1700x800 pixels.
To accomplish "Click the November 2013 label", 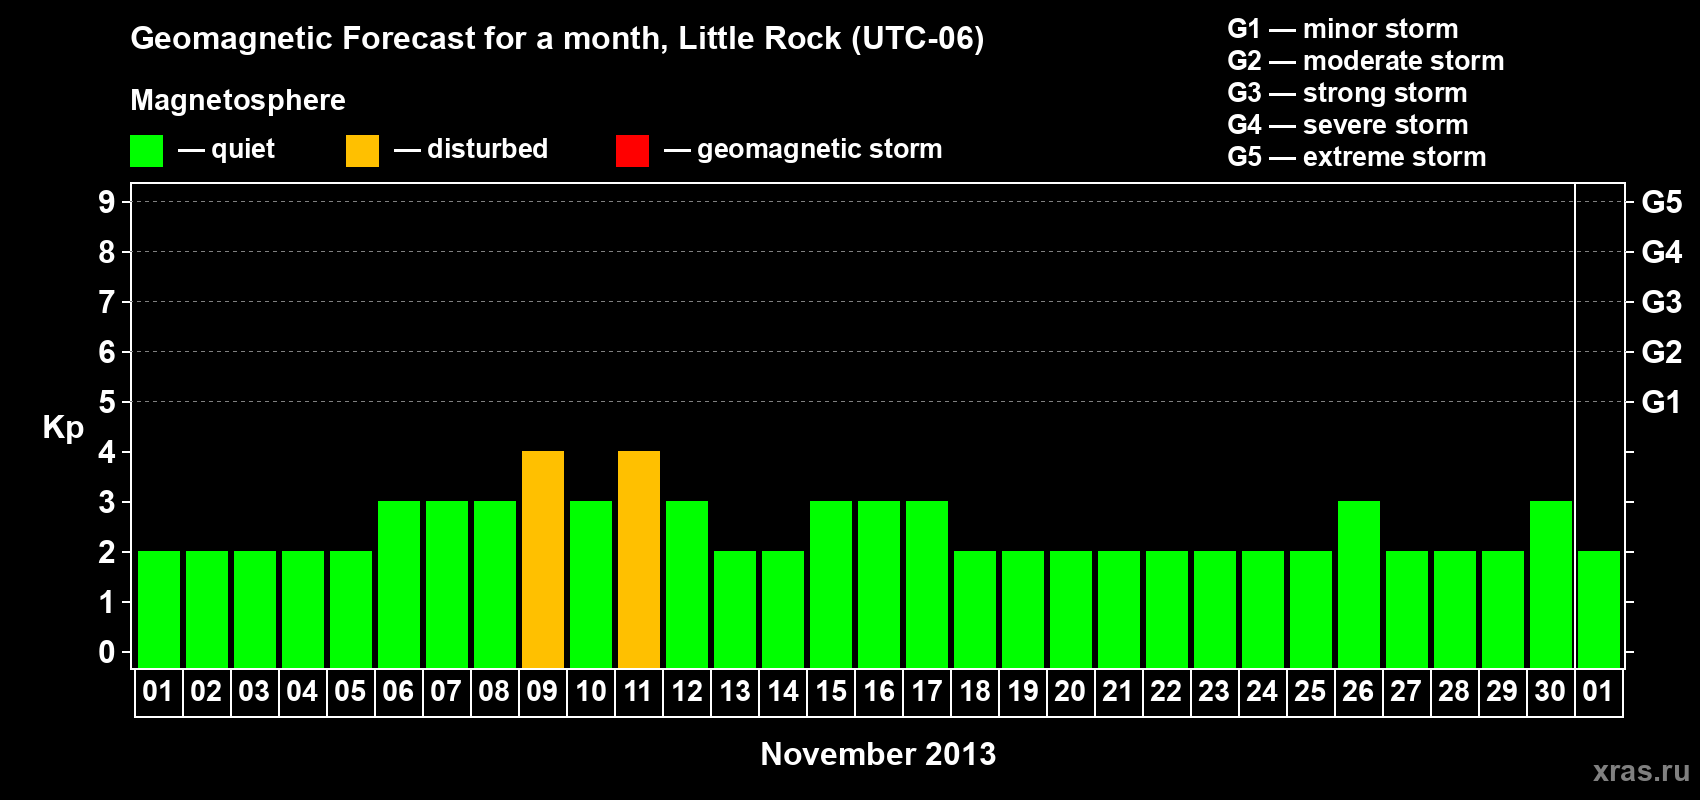I will [878, 754].
